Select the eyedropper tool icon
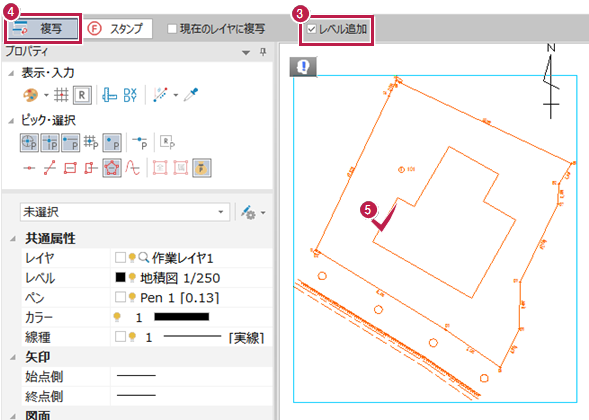 point(191,95)
